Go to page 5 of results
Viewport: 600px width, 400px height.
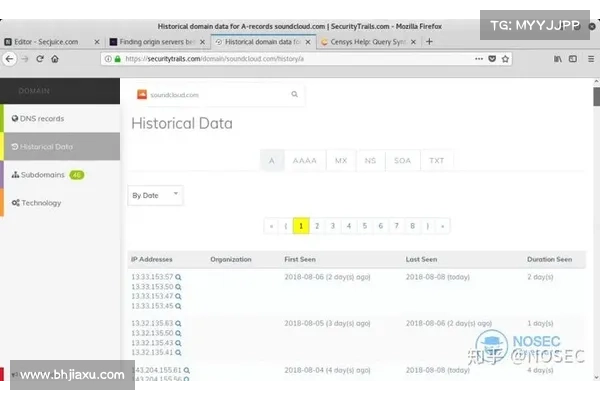pos(365,226)
